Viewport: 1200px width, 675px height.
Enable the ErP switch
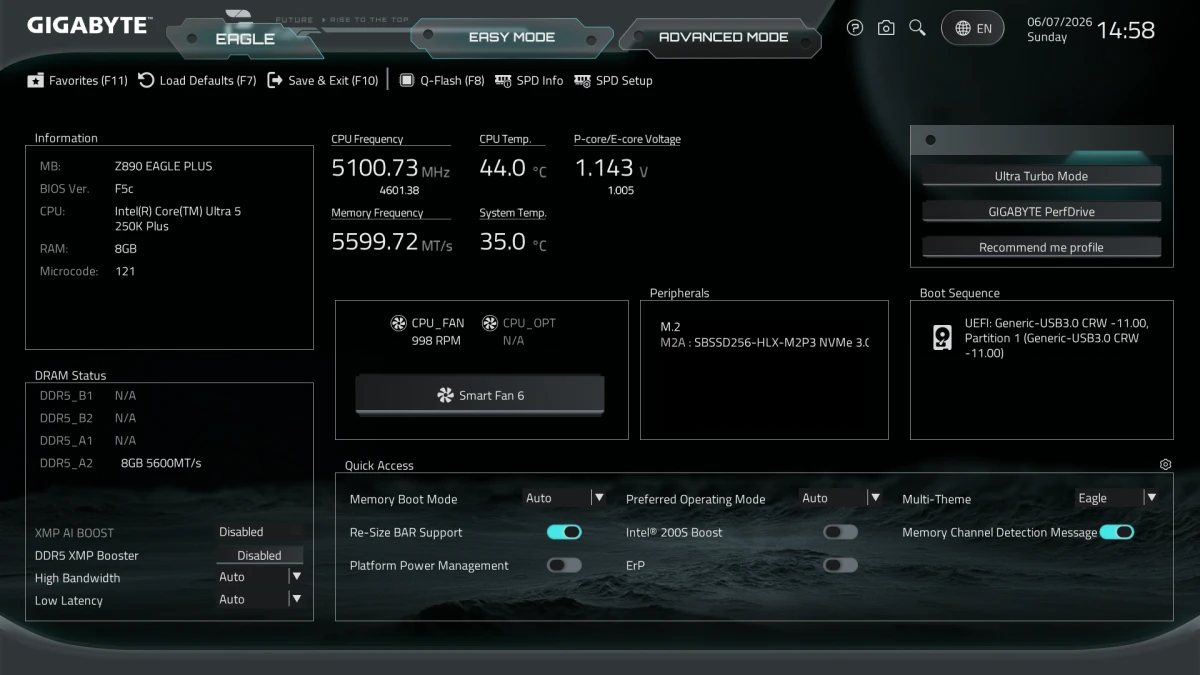(840, 565)
